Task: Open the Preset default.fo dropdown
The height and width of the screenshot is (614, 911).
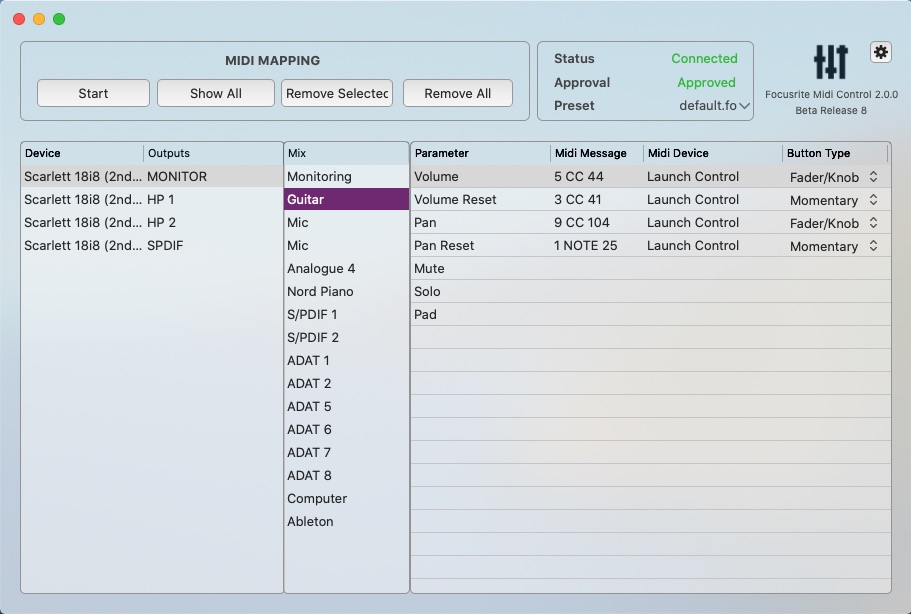Action: 715,106
